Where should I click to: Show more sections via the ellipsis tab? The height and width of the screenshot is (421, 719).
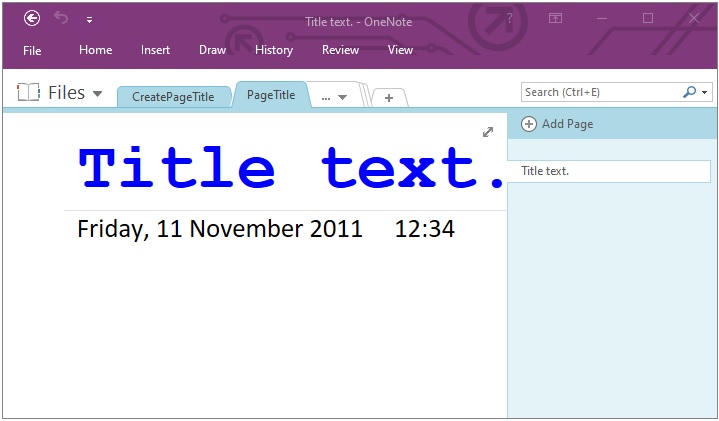[x=334, y=97]
